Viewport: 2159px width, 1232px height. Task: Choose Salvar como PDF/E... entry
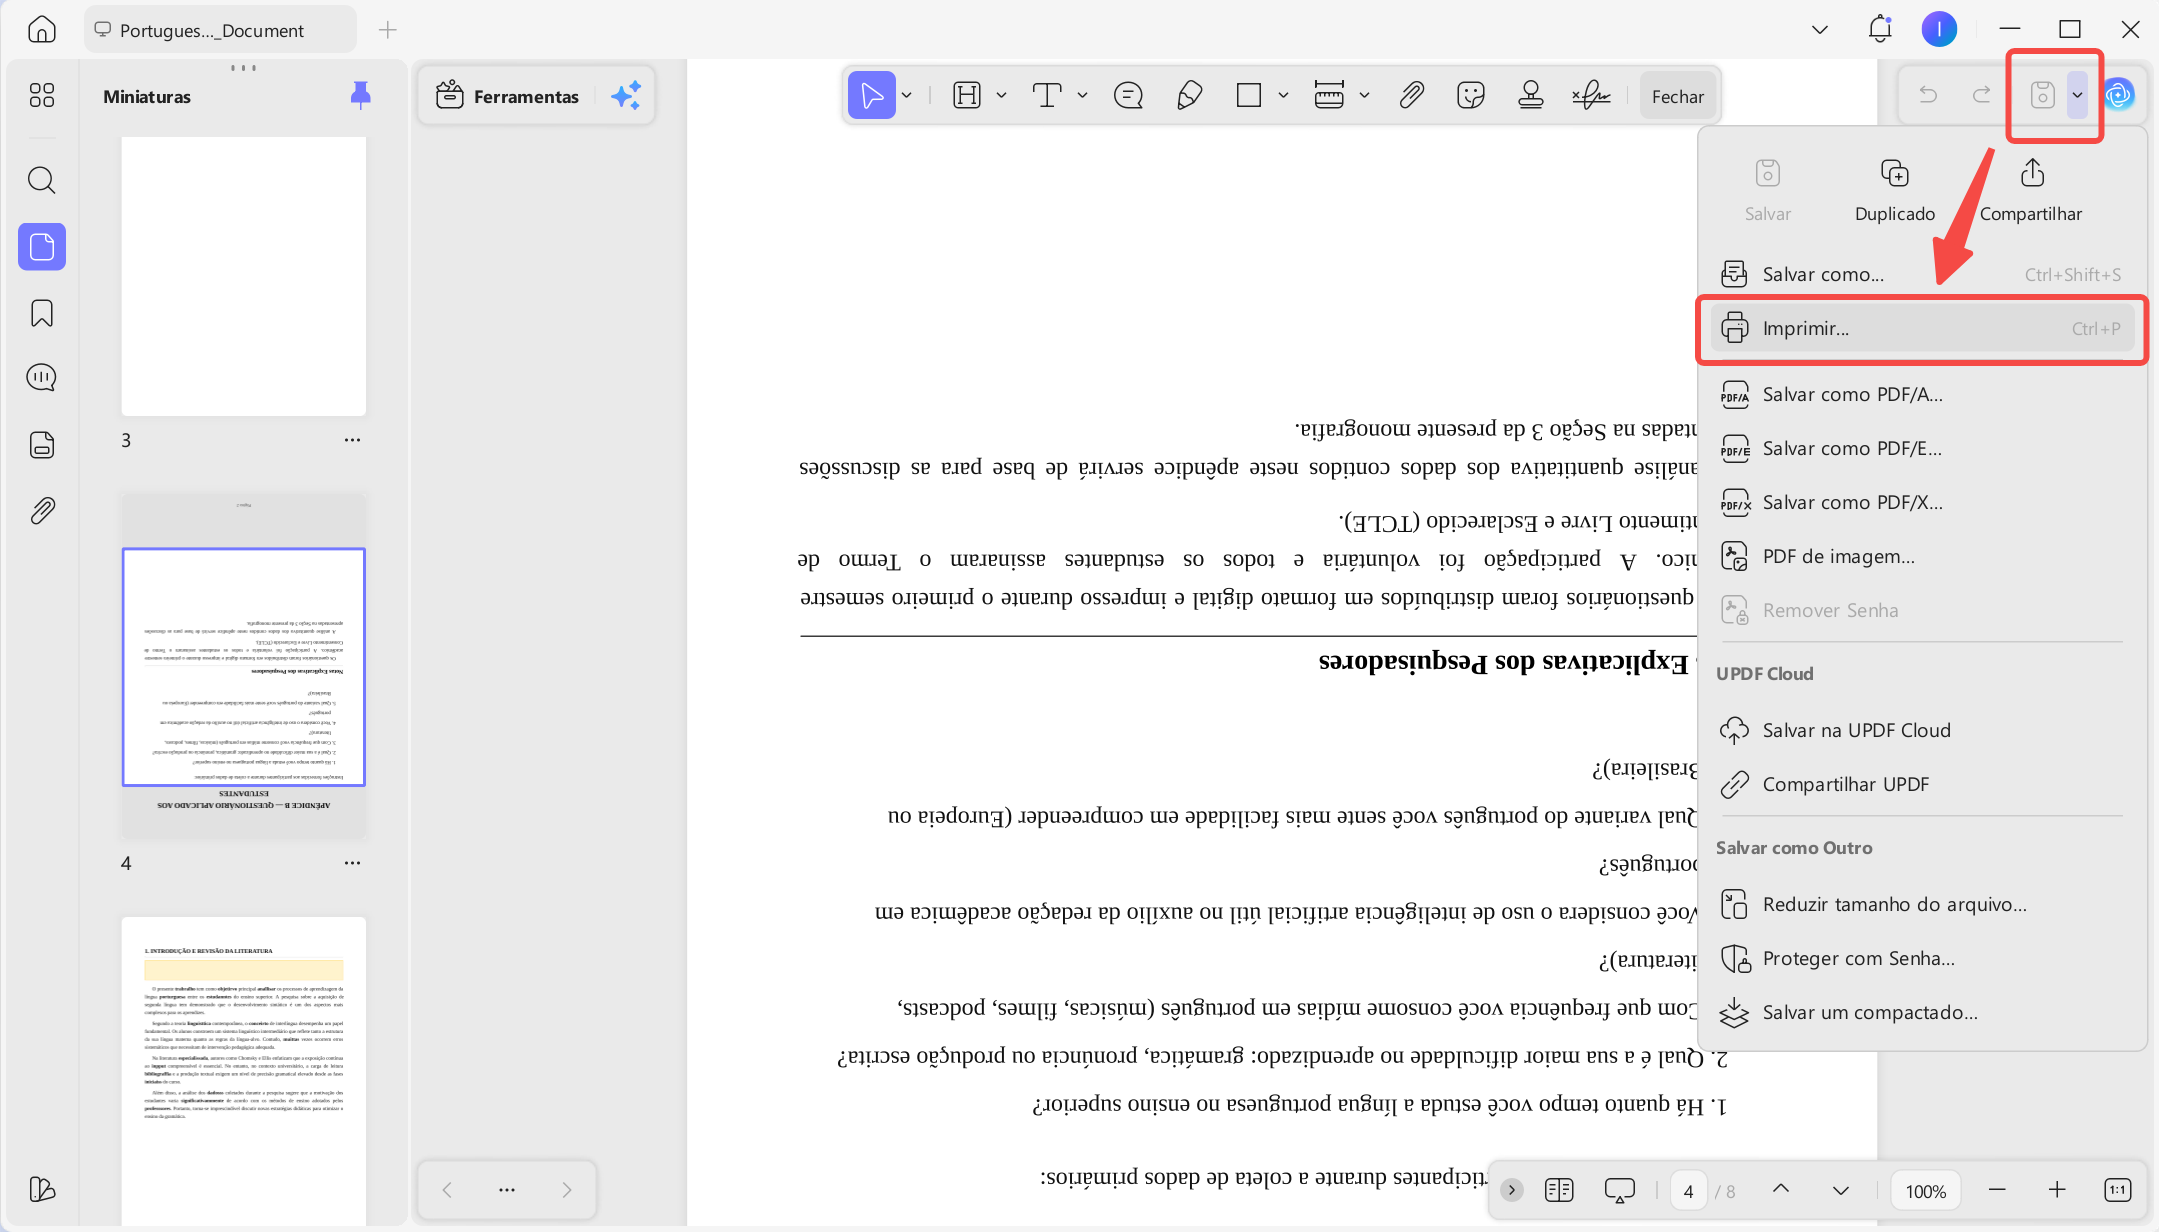1921,448
